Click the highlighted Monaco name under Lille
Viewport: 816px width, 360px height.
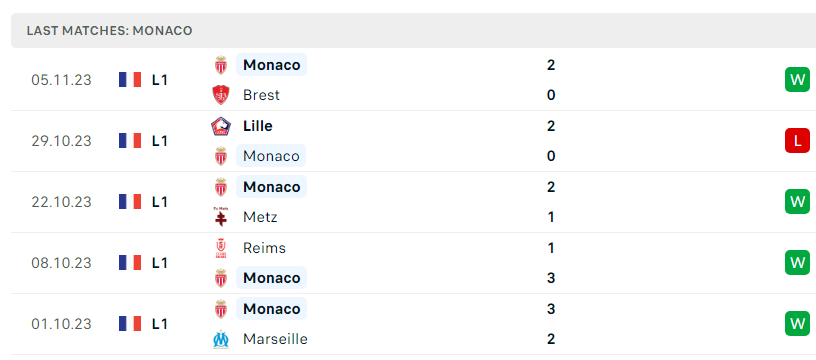271,156
